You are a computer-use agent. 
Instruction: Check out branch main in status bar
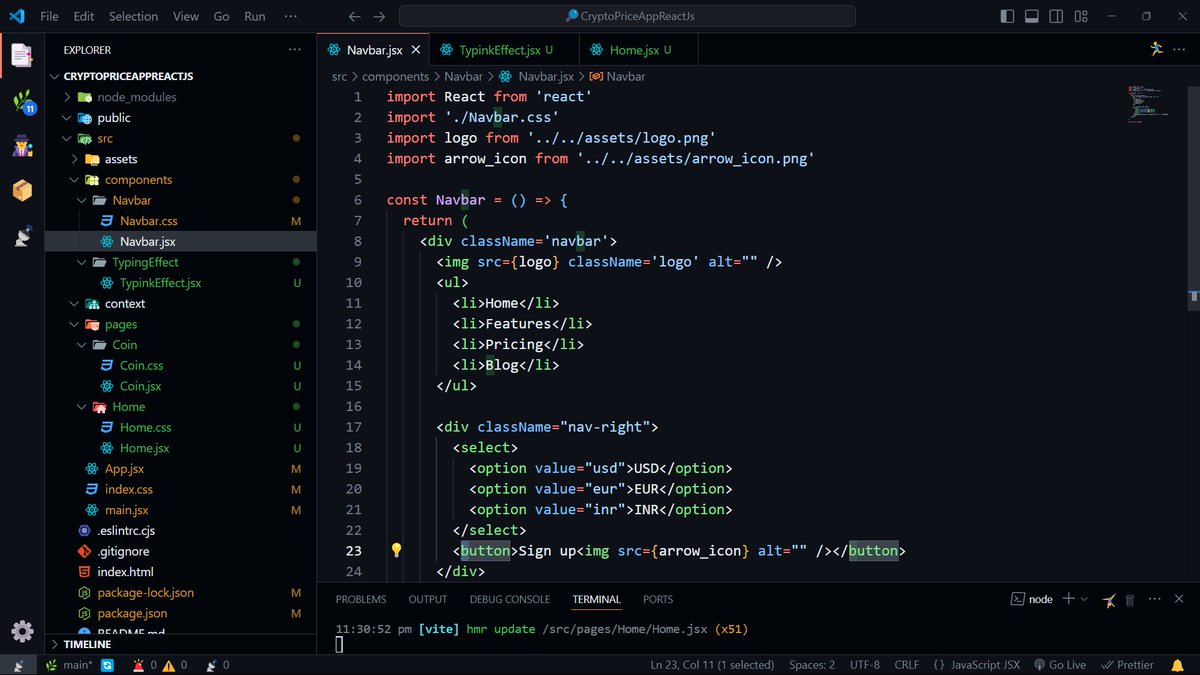click(70, 665)
